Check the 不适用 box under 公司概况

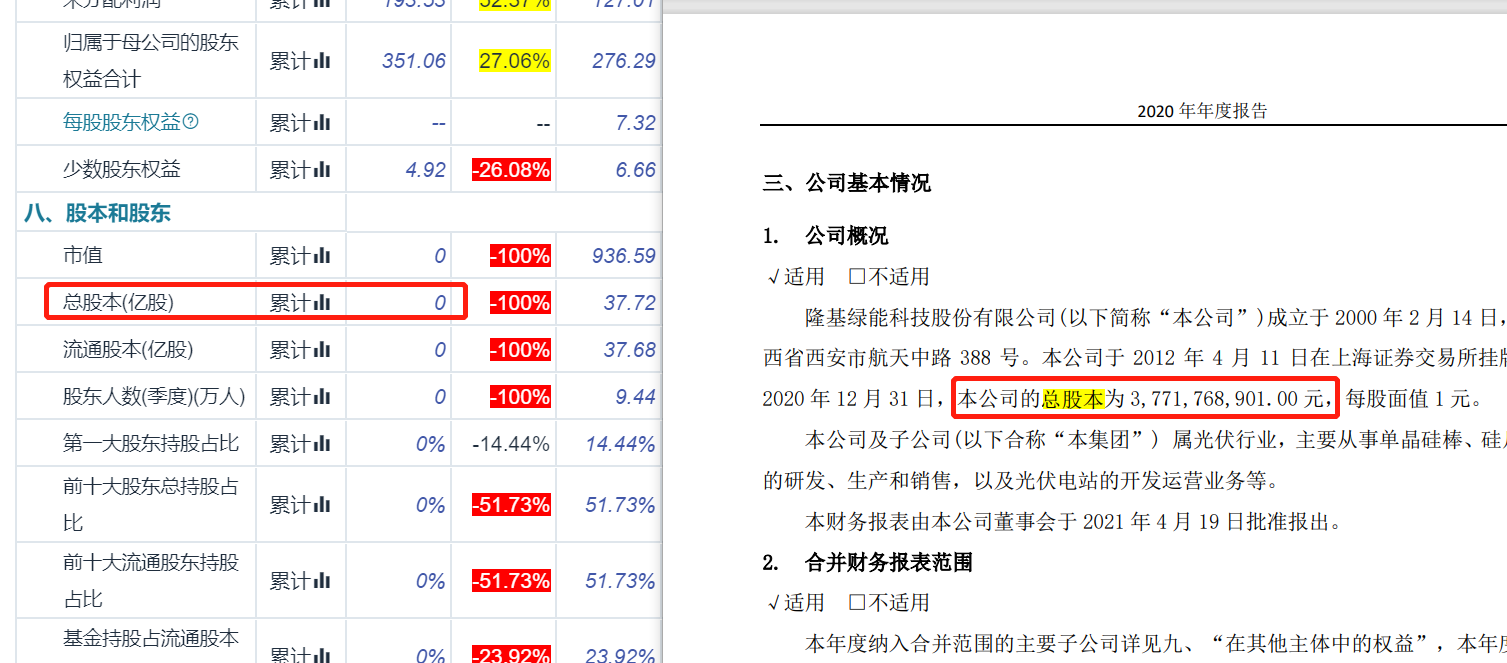[857, 277]
